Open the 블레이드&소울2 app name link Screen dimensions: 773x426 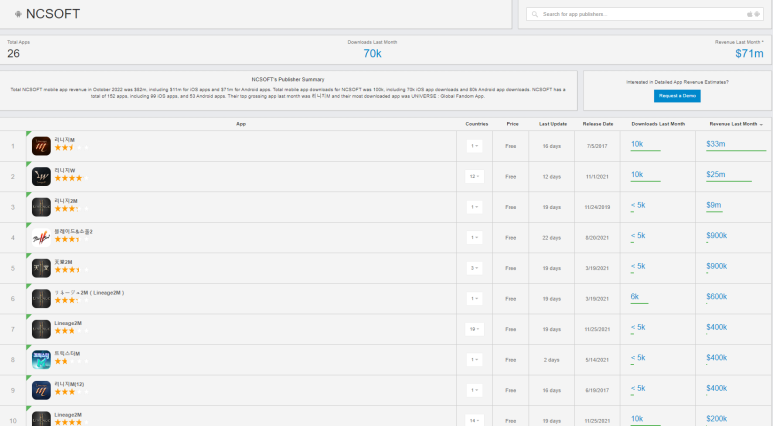click(73, 232)
